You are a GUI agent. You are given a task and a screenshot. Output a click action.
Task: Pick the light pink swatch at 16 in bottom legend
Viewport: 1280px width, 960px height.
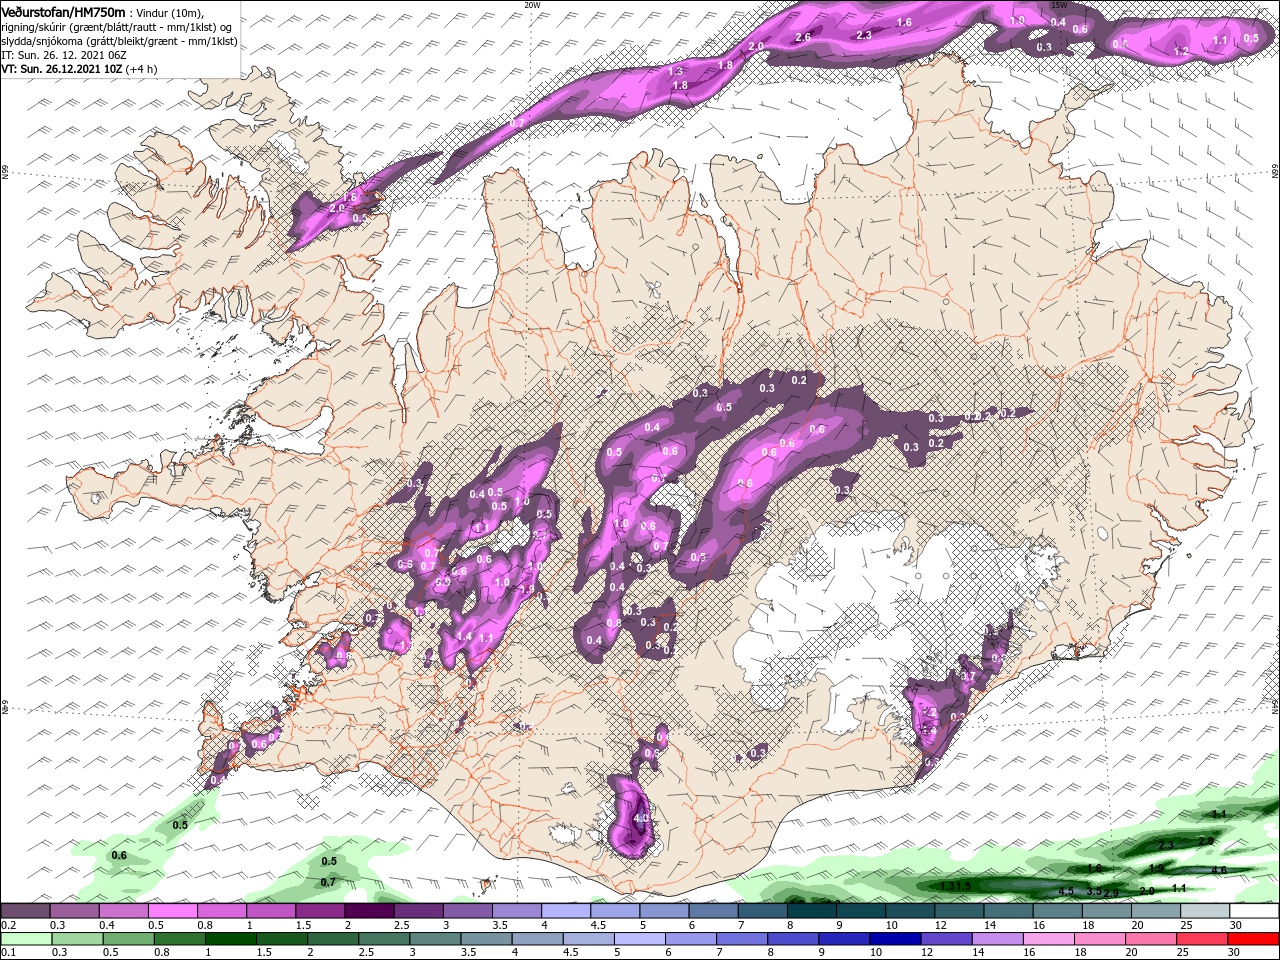(1048, 938)
